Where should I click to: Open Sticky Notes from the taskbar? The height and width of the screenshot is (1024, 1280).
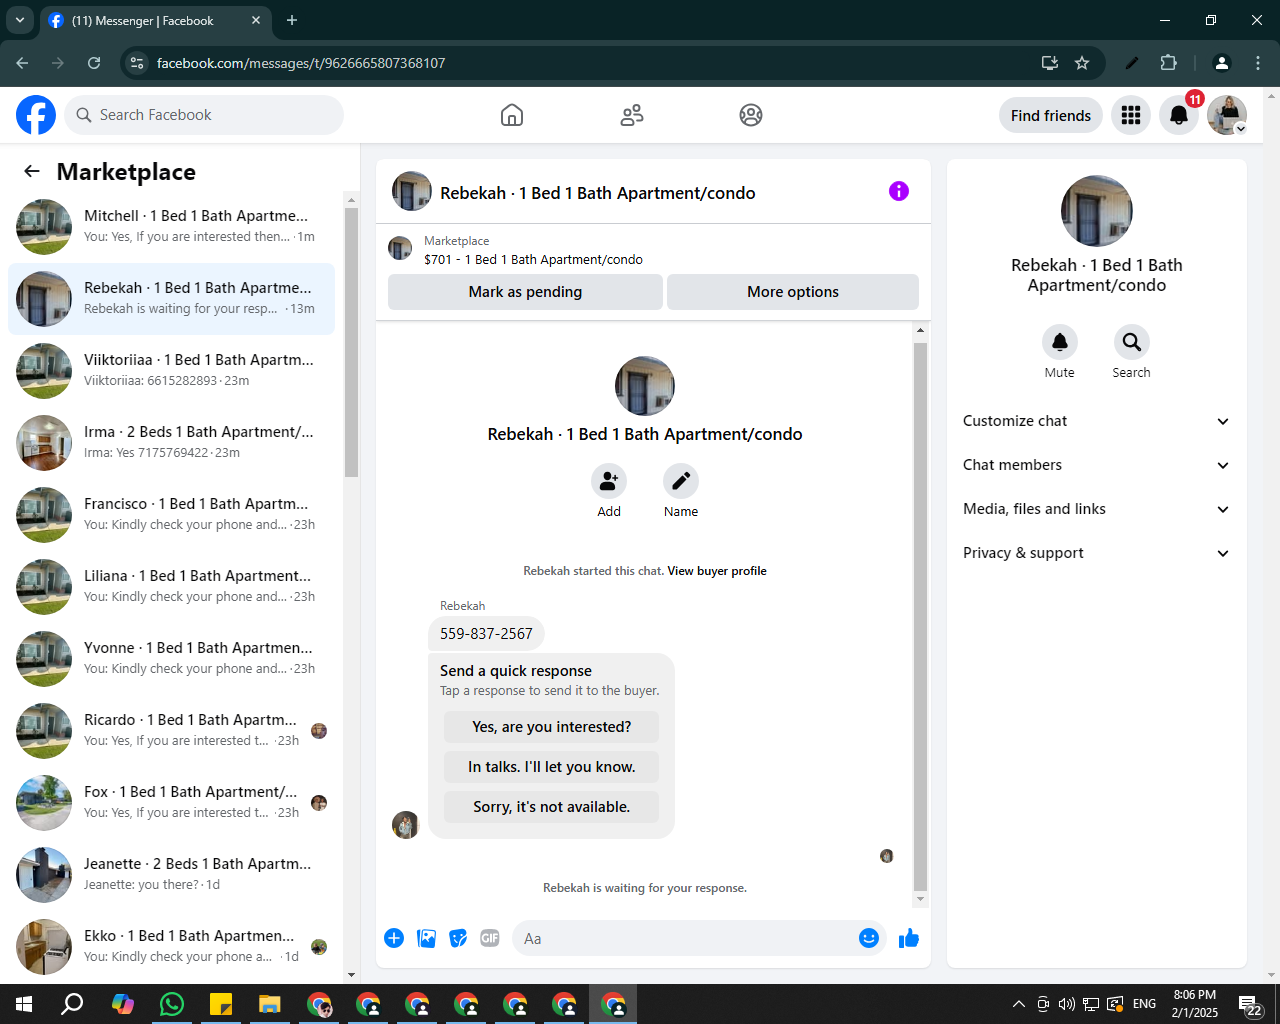point(221,1004)
